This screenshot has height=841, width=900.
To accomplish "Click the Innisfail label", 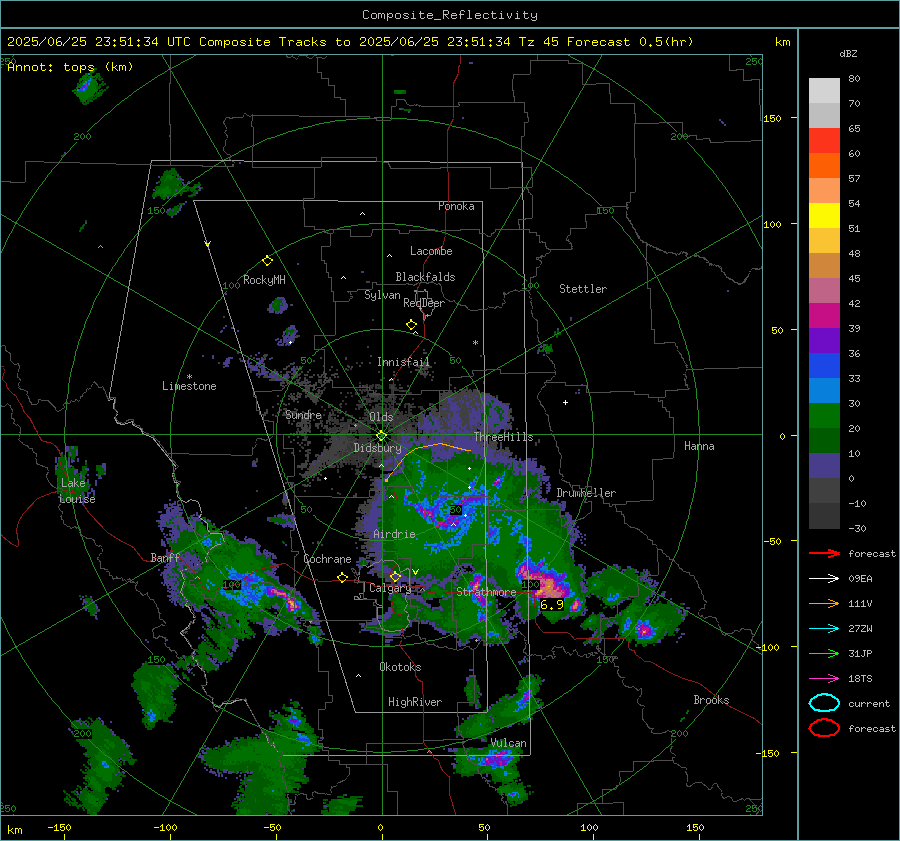I will tap(404, 362).
